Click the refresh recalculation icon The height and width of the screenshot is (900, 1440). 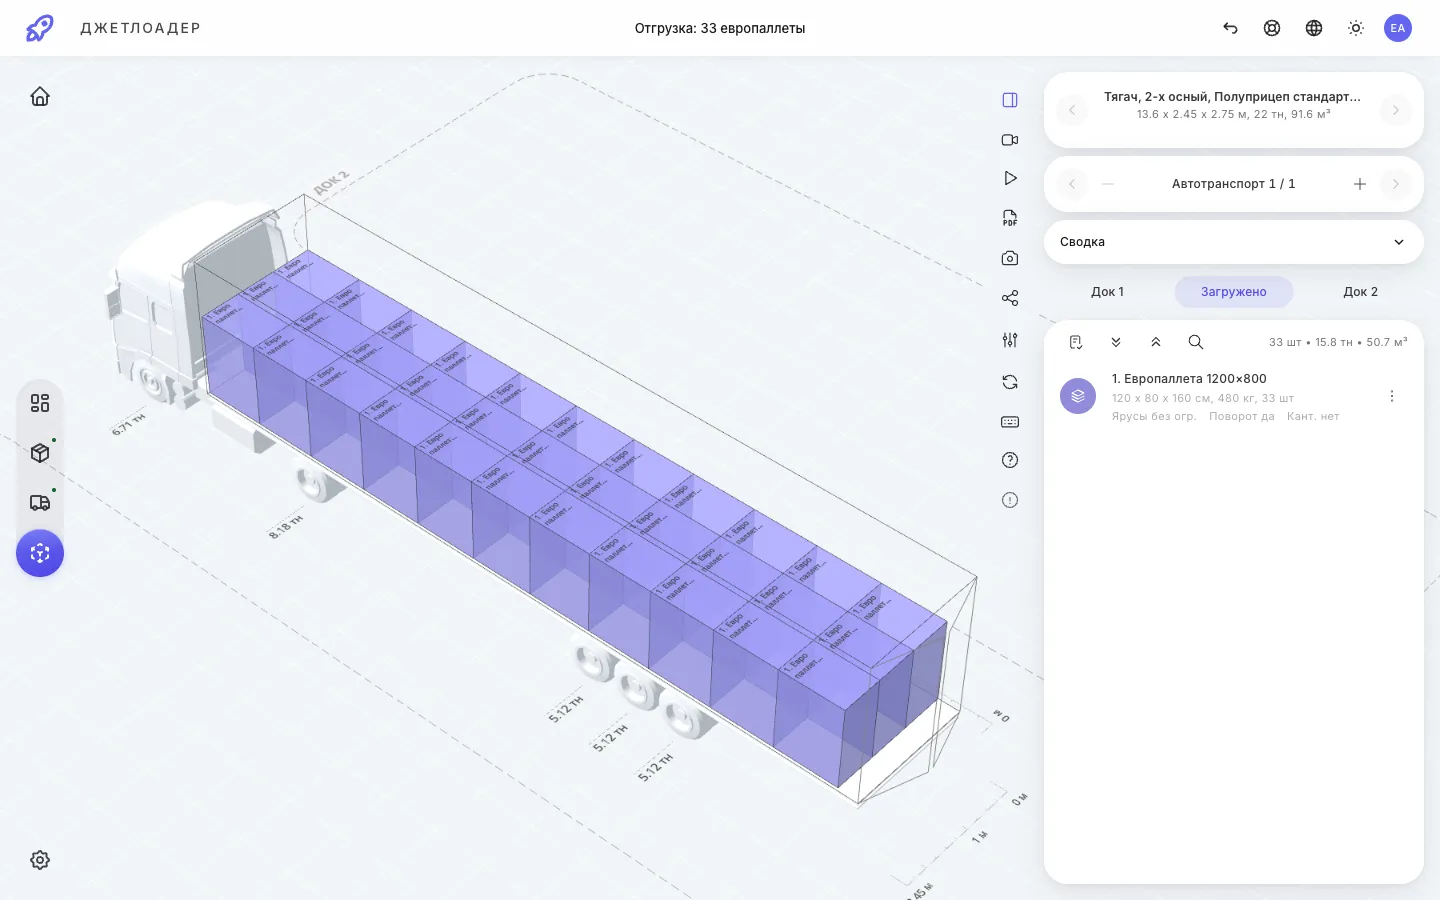coord(1010,382)
